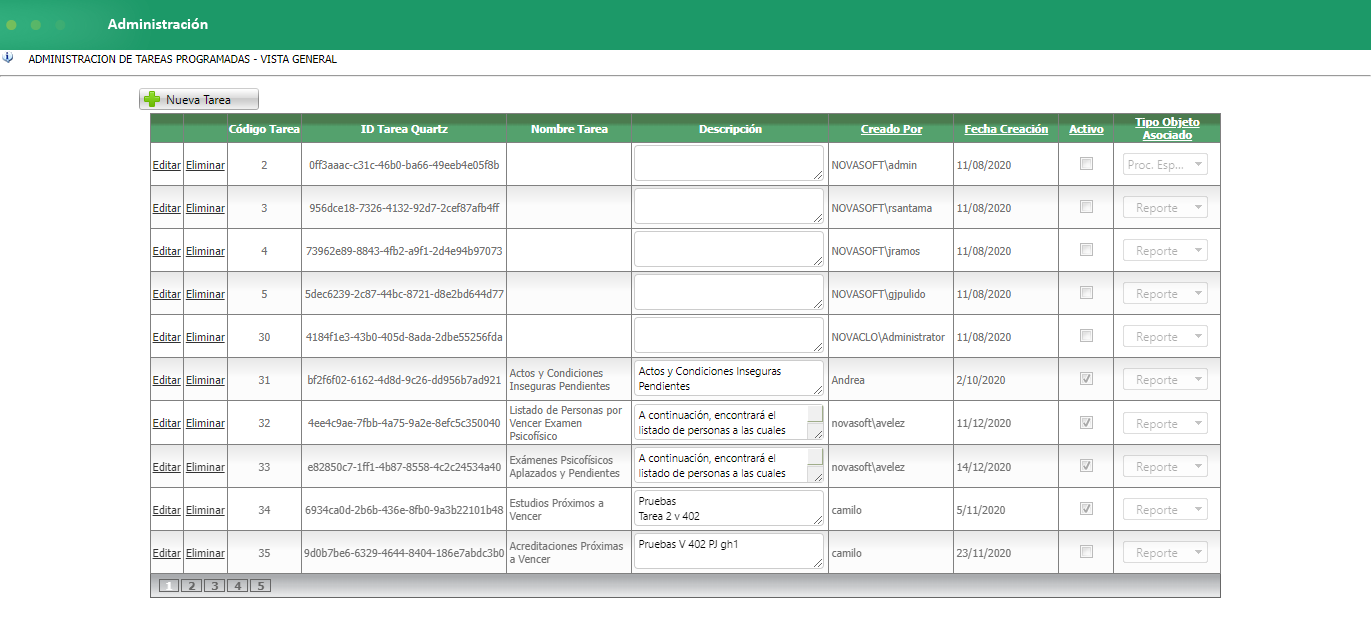Open Proc. Esp... dropdown for task 2
This screenshot has width=1371, height=634.
[1165, 165]
